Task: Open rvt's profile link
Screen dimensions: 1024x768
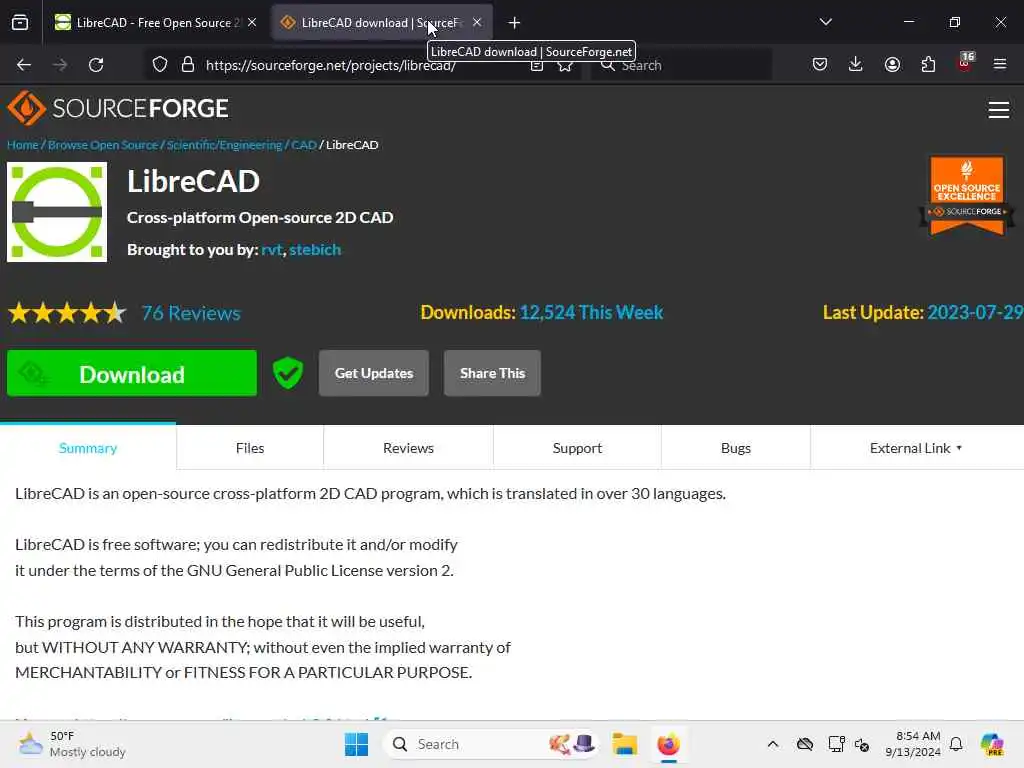Action: [x=272, y=249]
